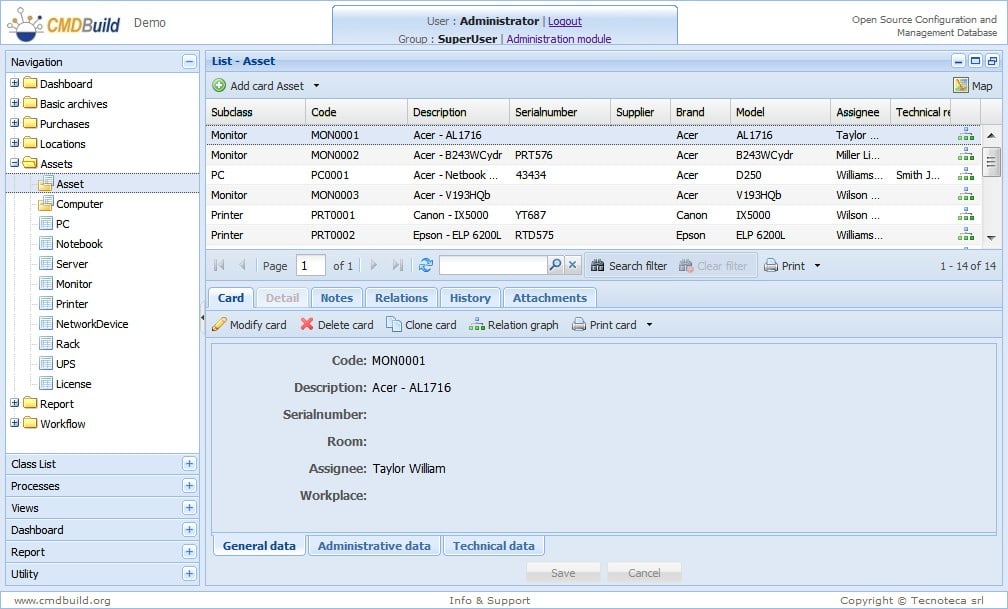Click the Clone card button
Viewport: 1008px width, 609px height.
click(421, 325)
